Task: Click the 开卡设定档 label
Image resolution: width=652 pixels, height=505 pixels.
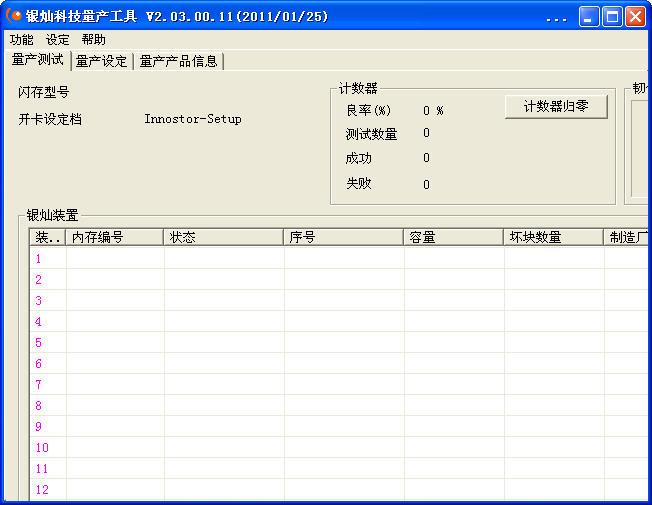Action: [x=50, y=119]
